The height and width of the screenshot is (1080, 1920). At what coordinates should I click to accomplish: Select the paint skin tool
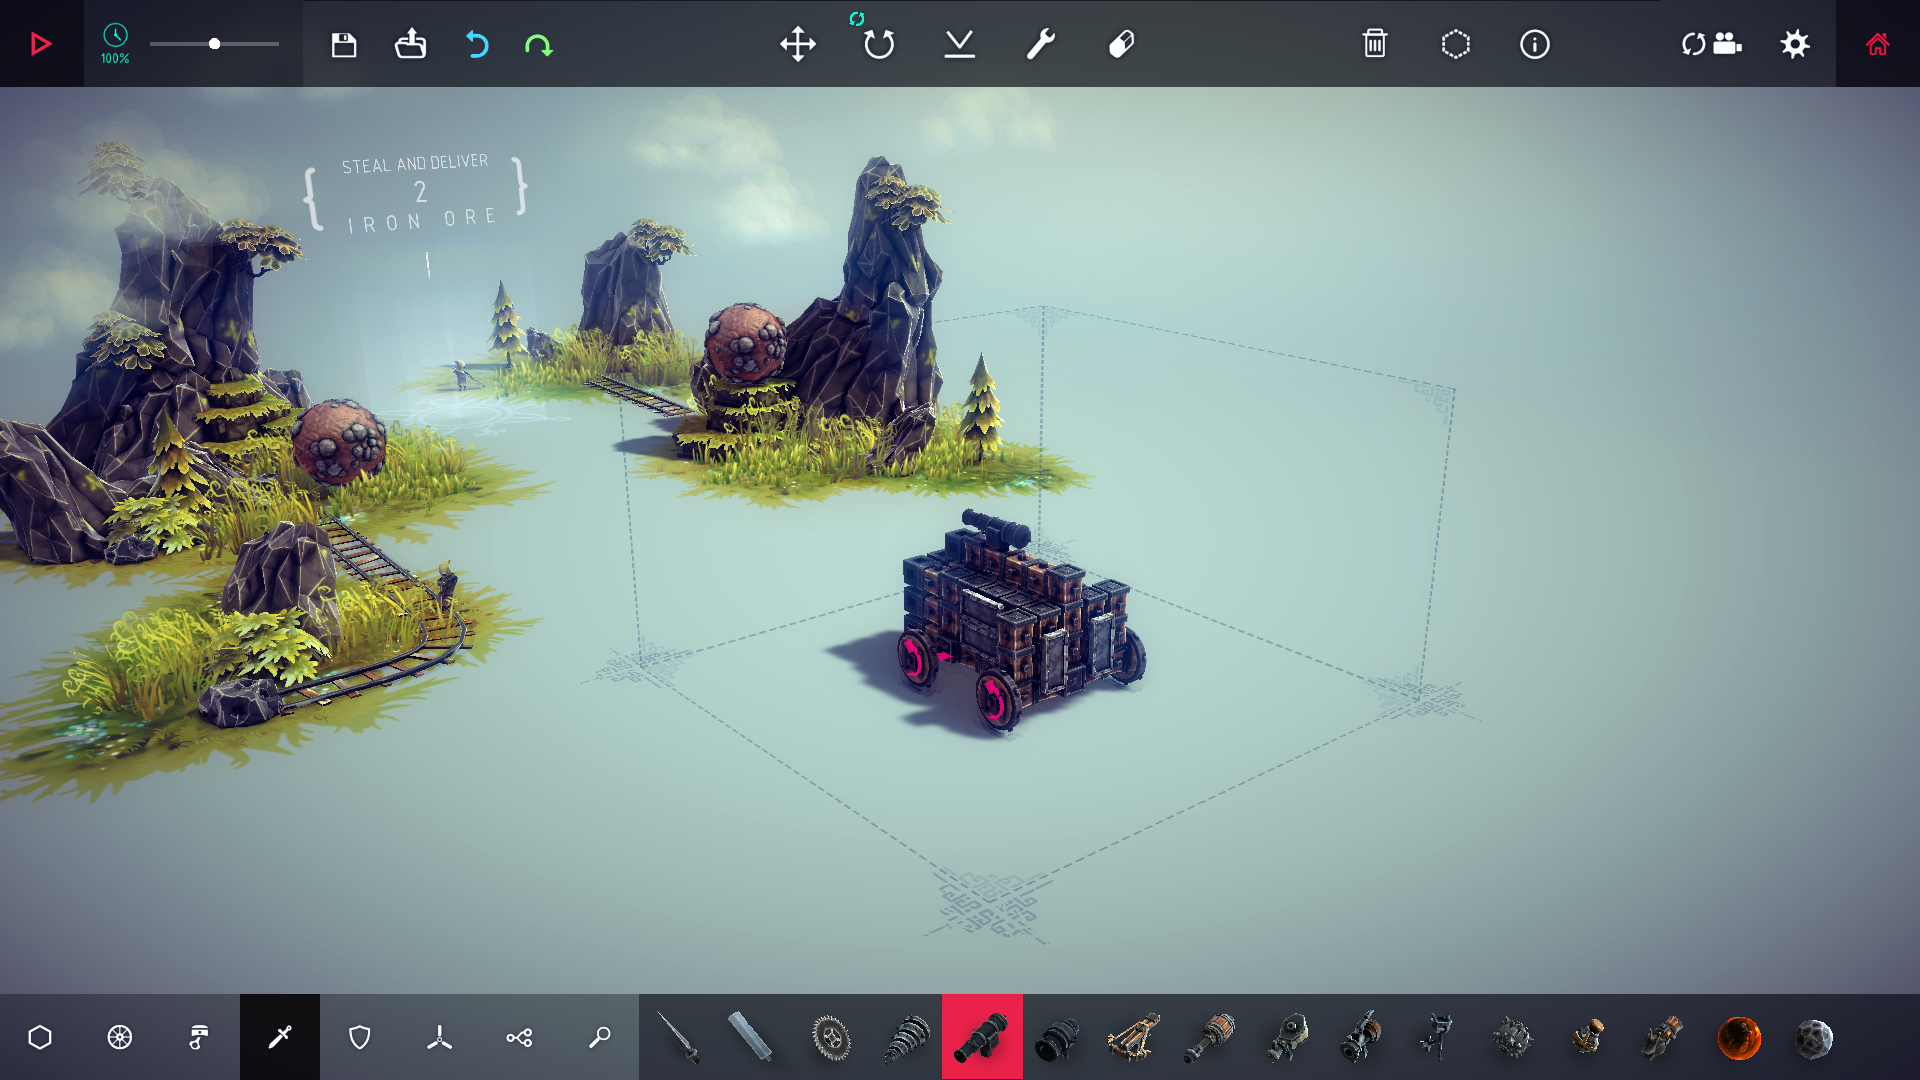pyautogui.click(x=1122, y=44)
